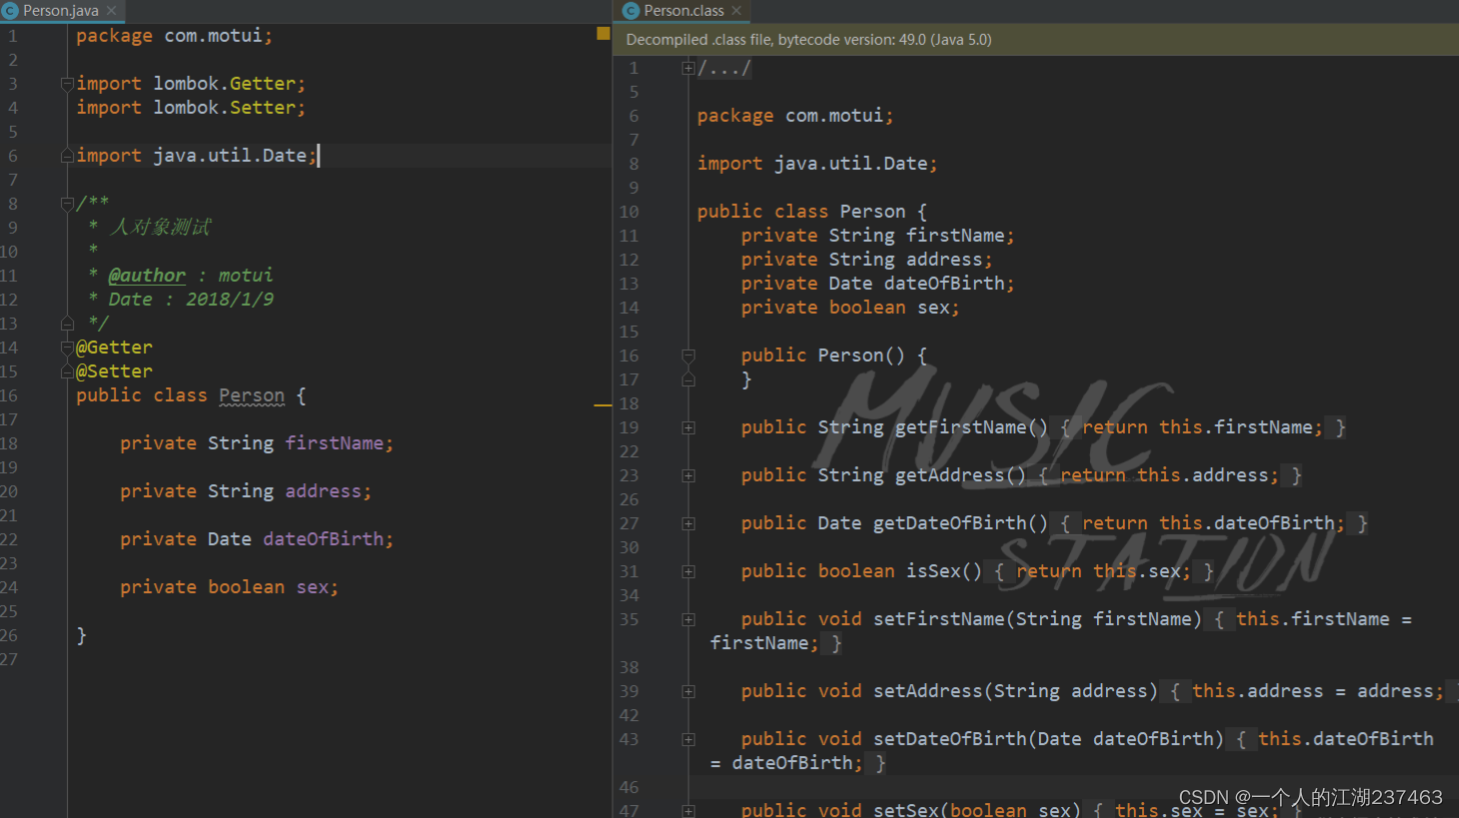1459x818 pixels.
Task: Click the Person.class file icon
Action: (x=631, y=11)
